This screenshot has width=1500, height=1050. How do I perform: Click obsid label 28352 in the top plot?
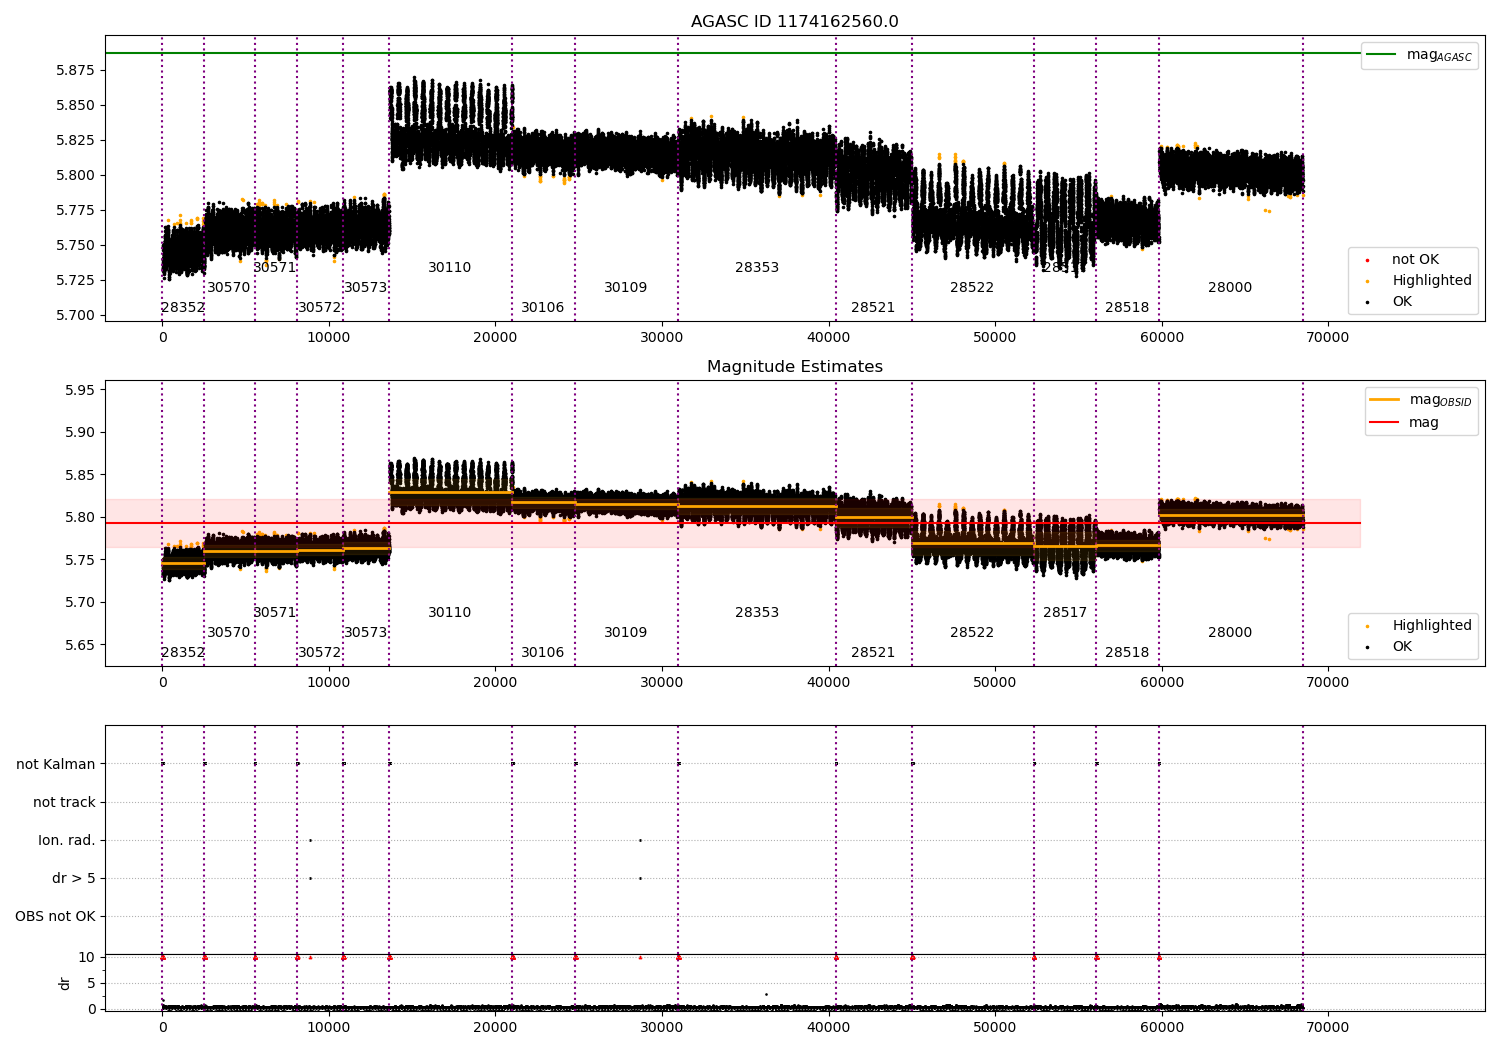183,308
